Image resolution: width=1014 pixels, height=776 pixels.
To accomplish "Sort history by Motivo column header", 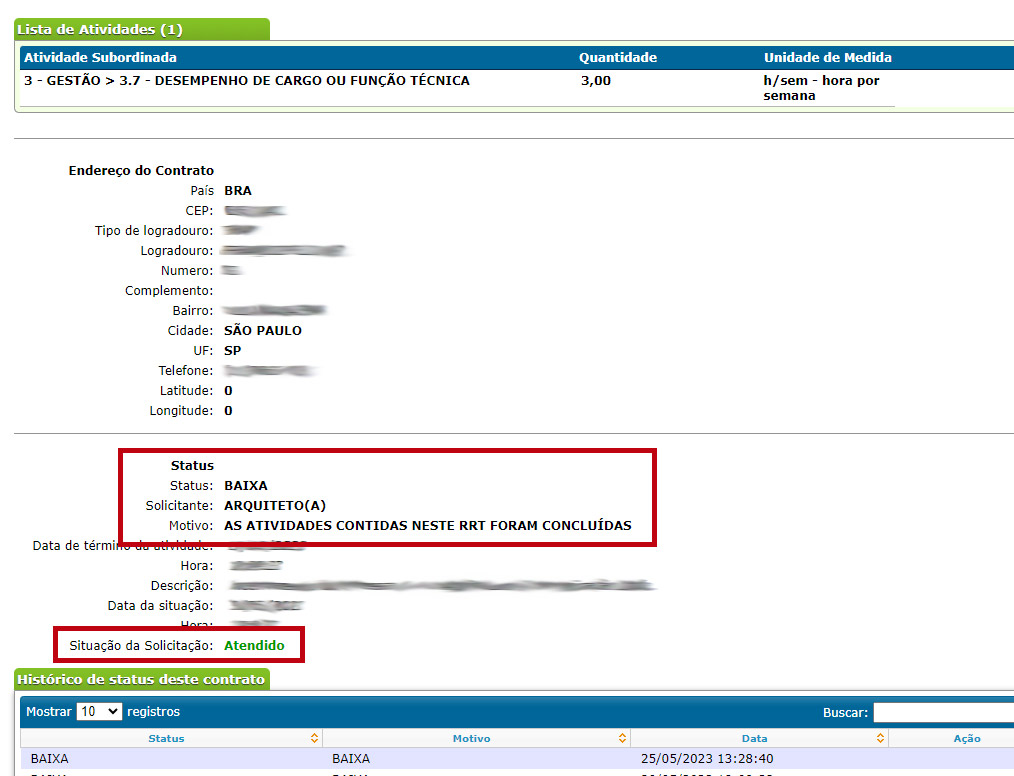I will (x=471, y=738).
